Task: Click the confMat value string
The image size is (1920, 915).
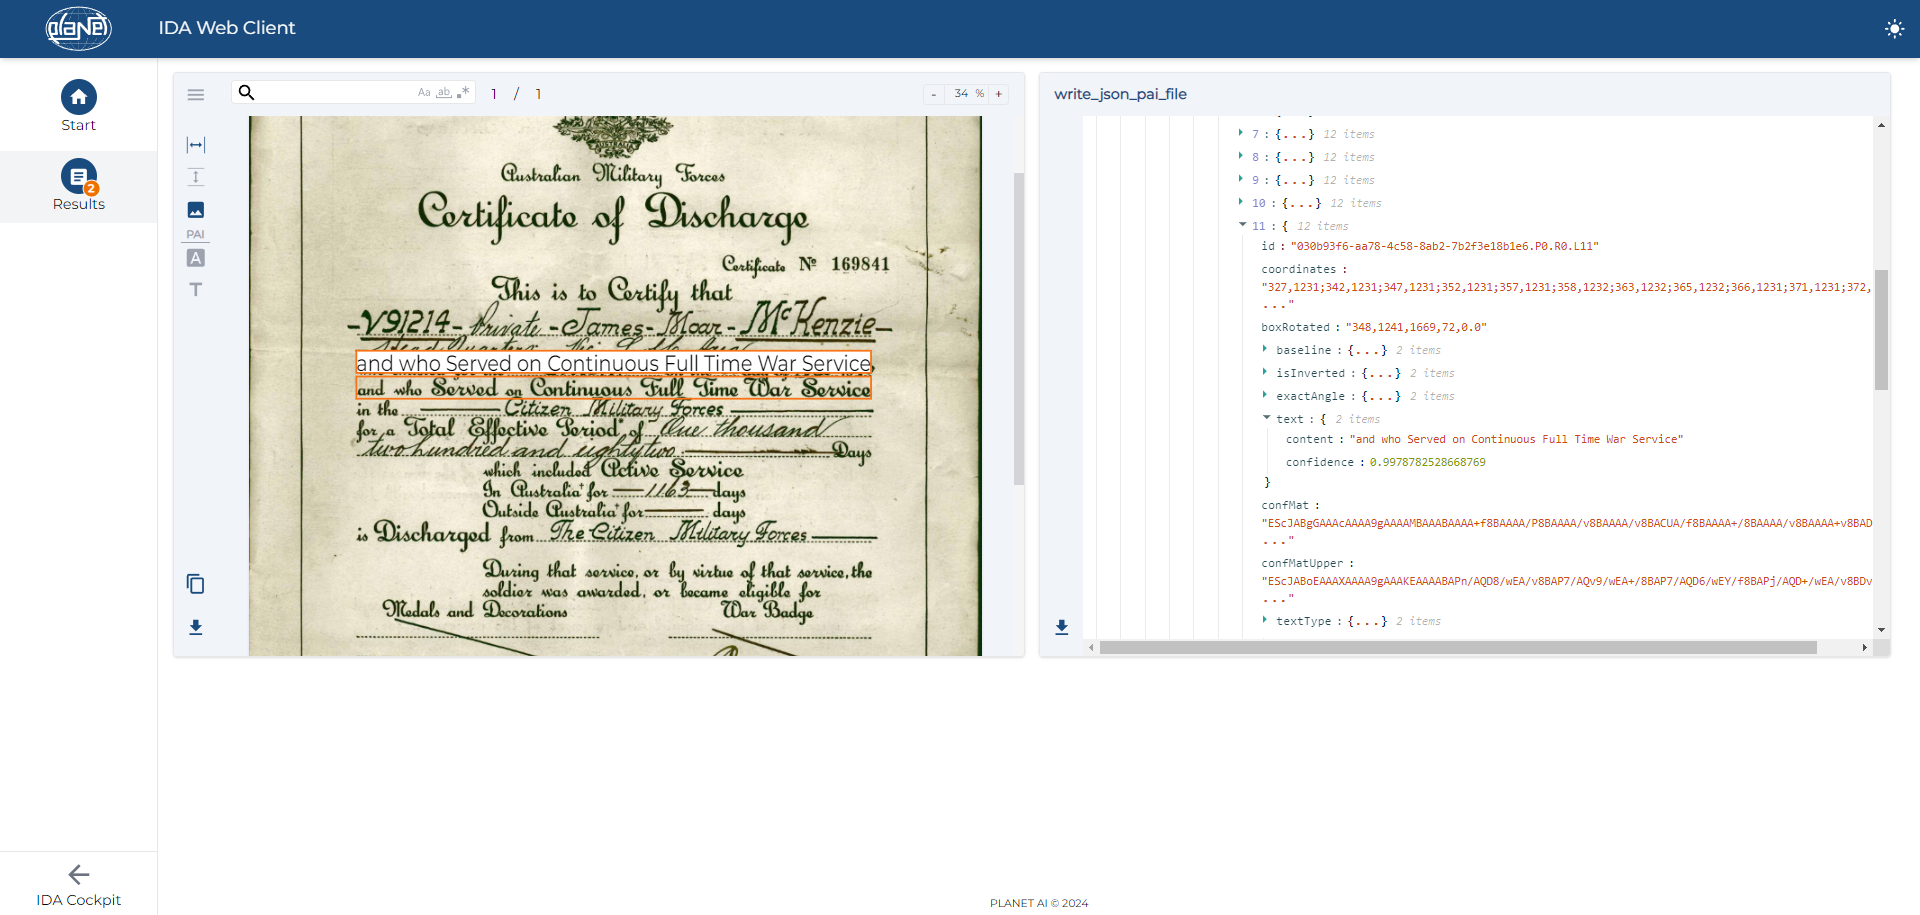Action: (x=1566, y=531)
